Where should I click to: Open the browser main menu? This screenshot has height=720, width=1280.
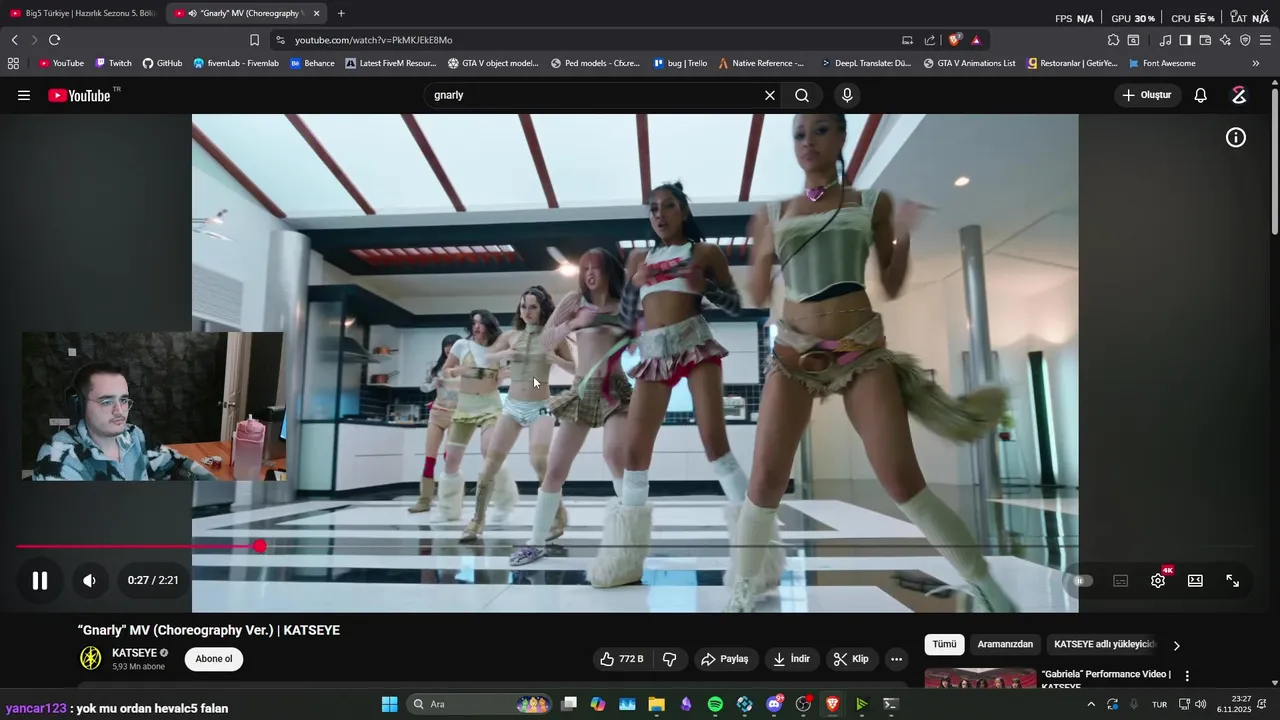tap(1265, 40)
